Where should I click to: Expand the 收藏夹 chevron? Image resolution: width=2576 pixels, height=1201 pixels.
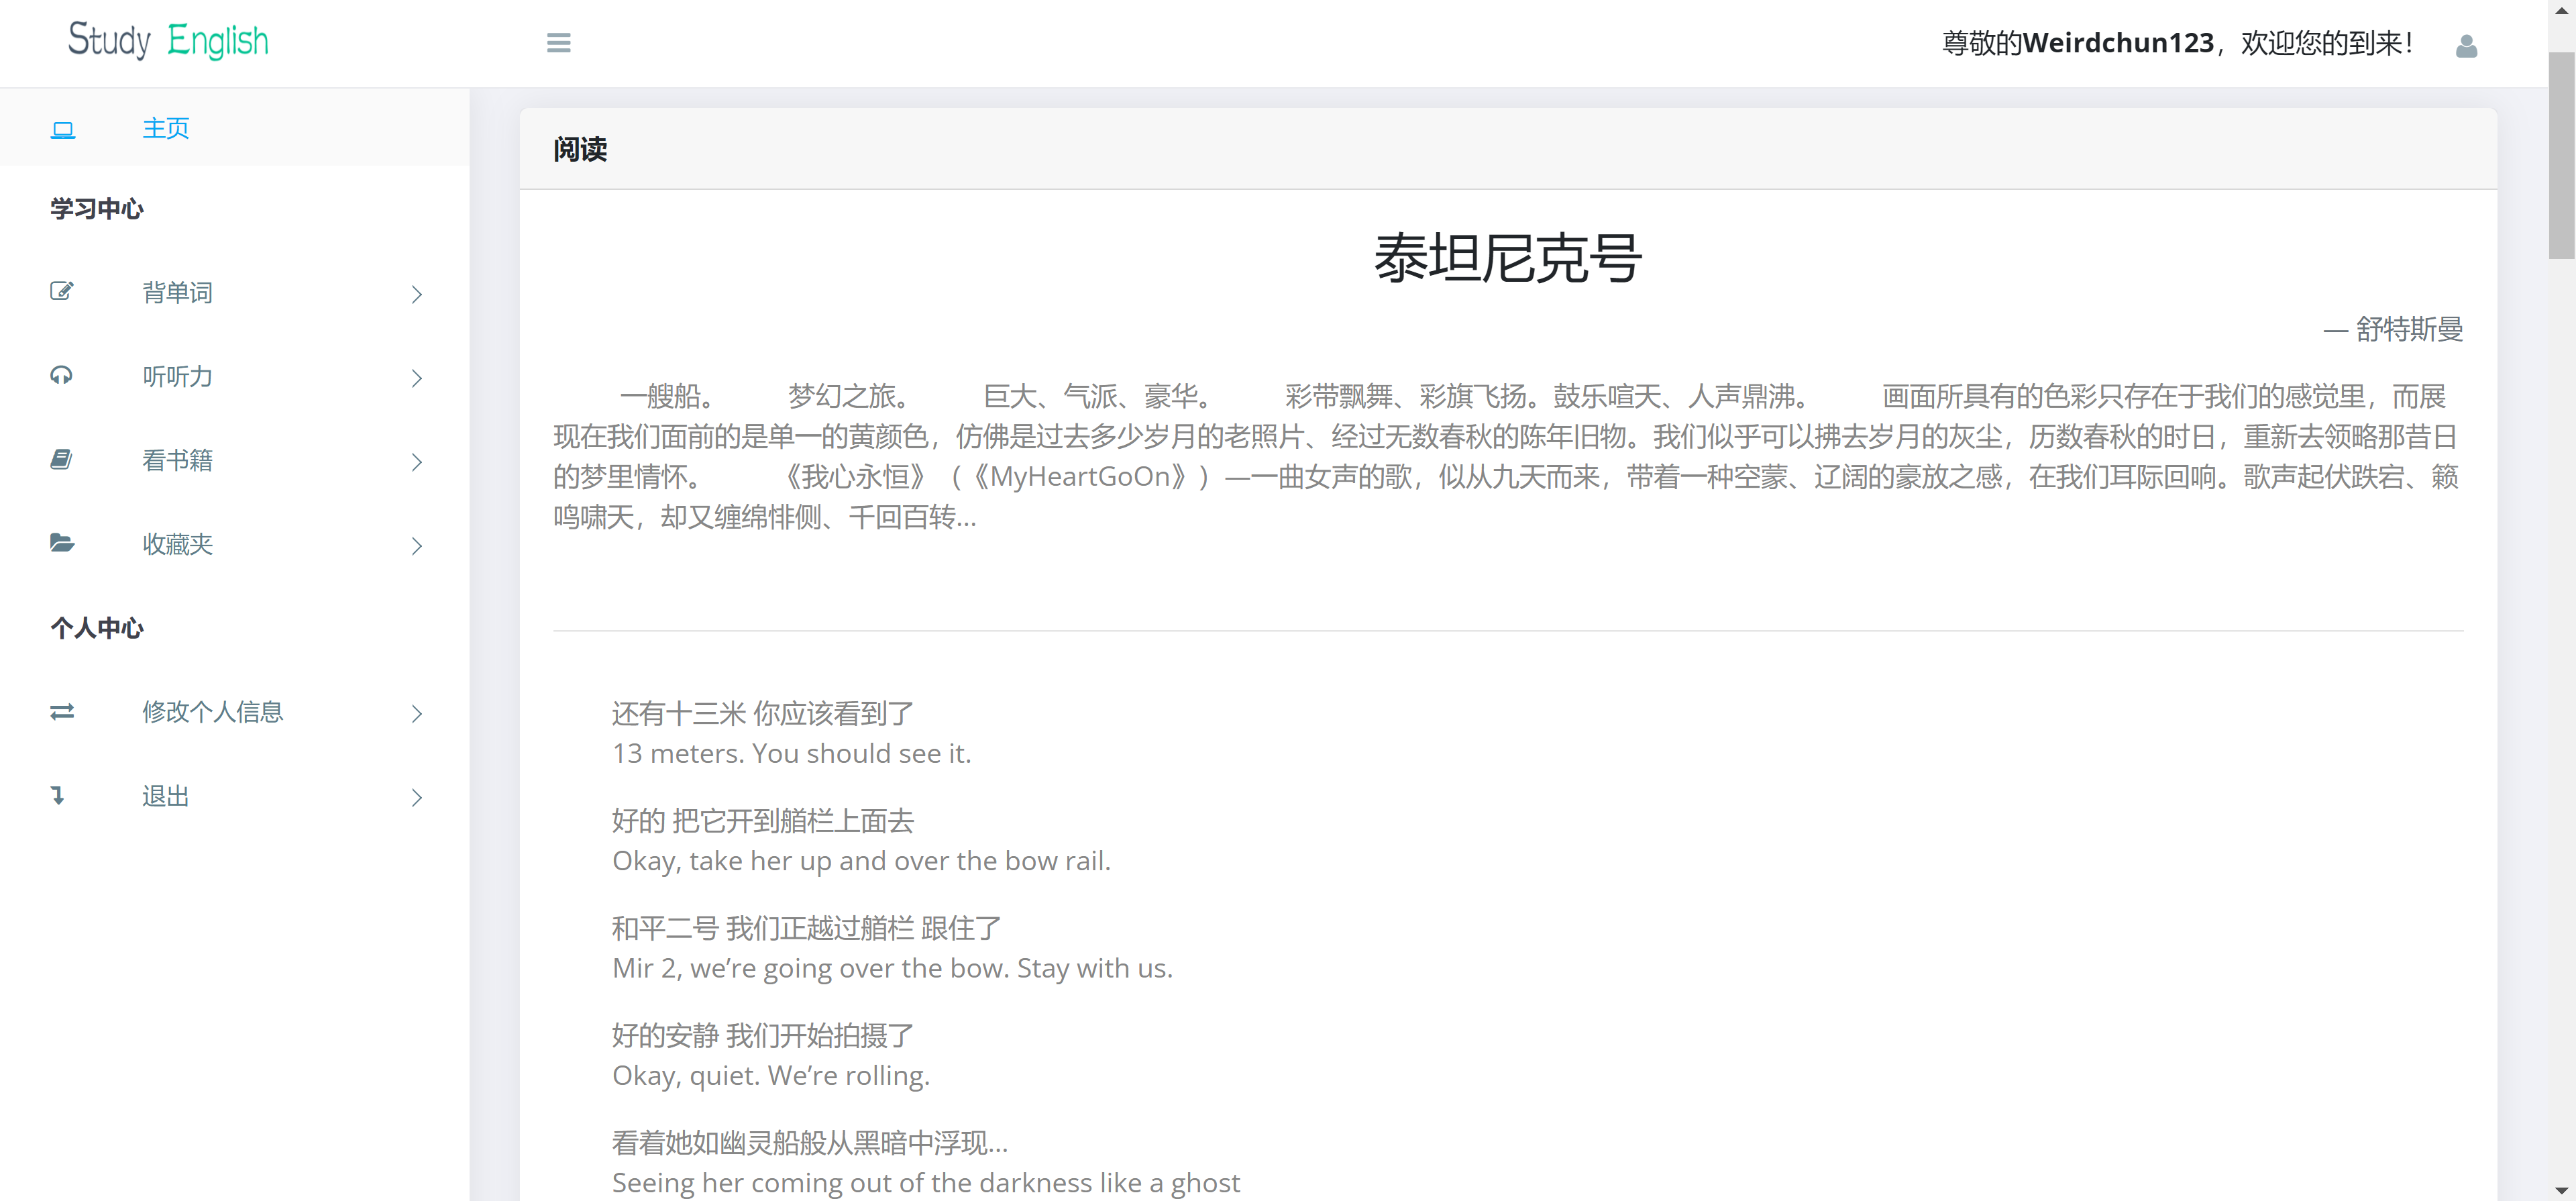(x=416, y=546)
